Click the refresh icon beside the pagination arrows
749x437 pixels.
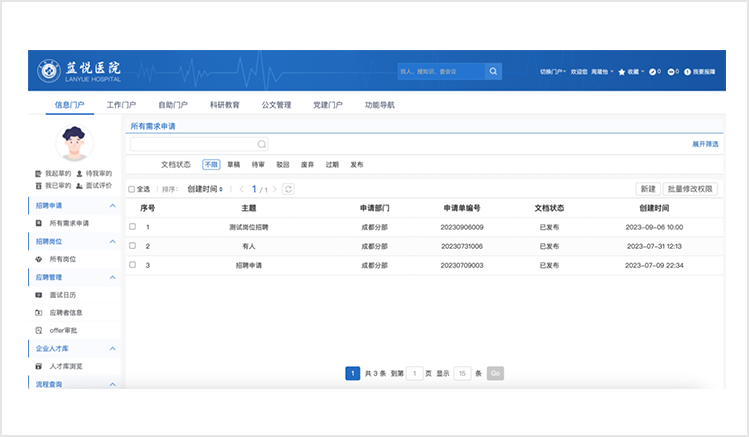click(x=288, y=188)
